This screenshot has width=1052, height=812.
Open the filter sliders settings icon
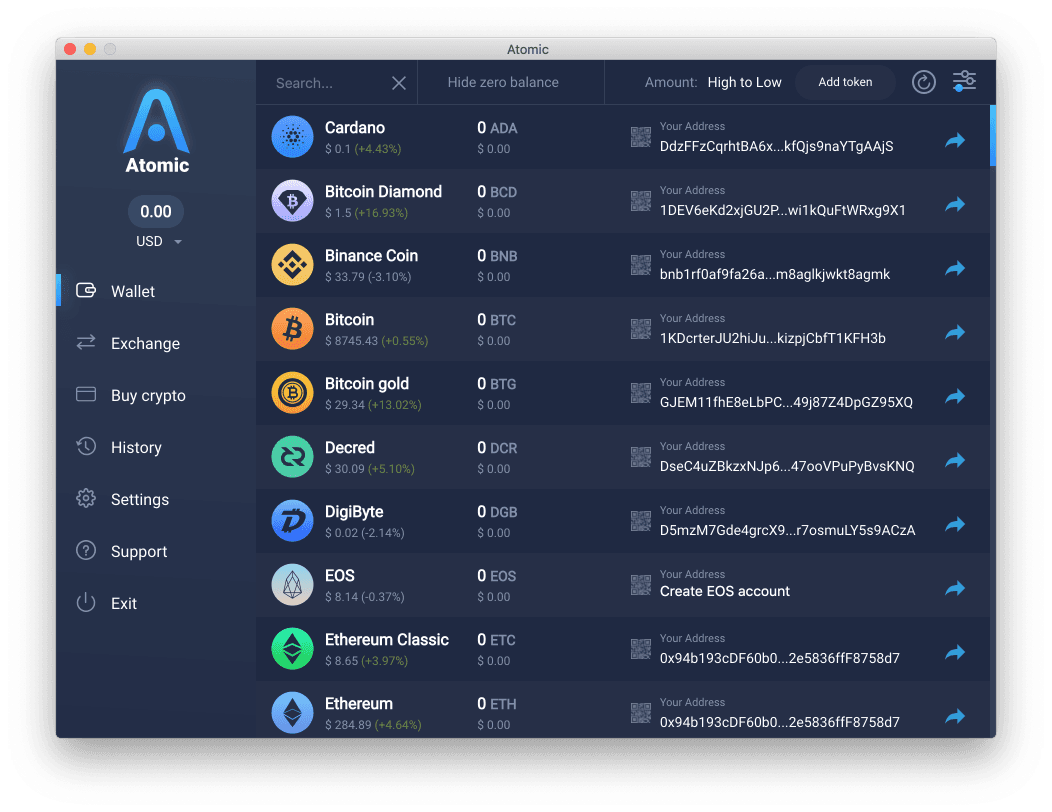coord(964,81)
